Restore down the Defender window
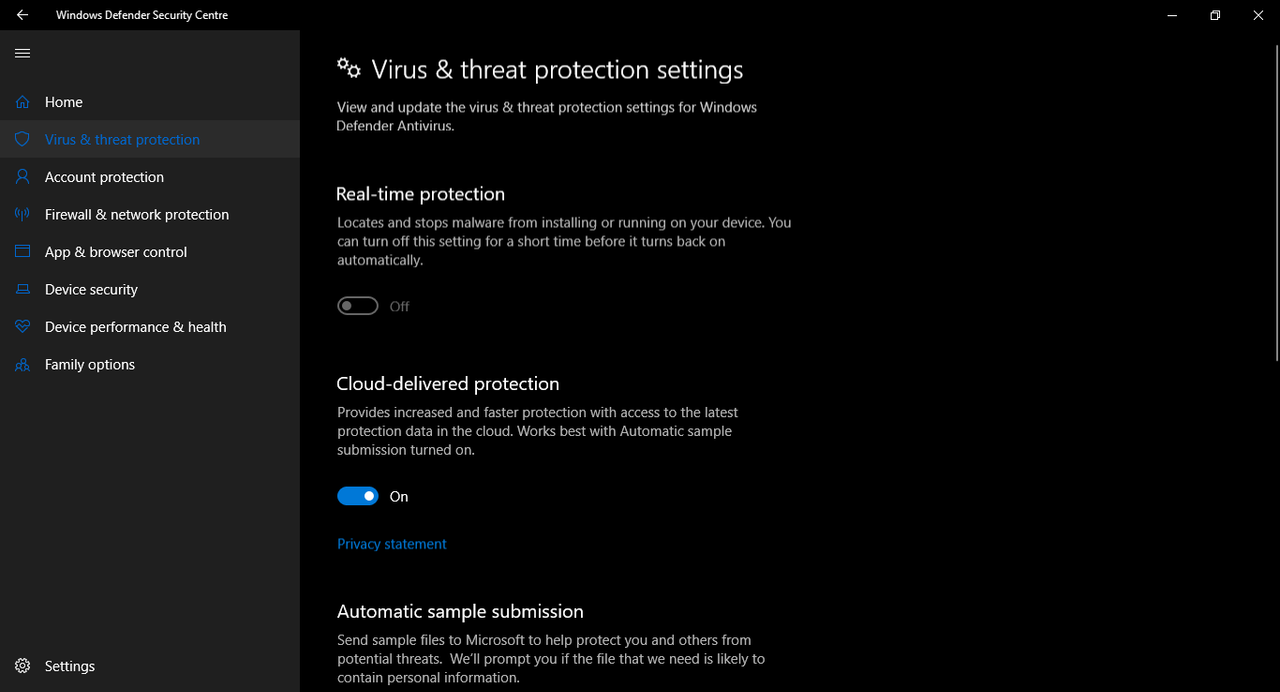Image resolution: width=1280 pixels, height=692 pixels. click(x=1215, y=15)
